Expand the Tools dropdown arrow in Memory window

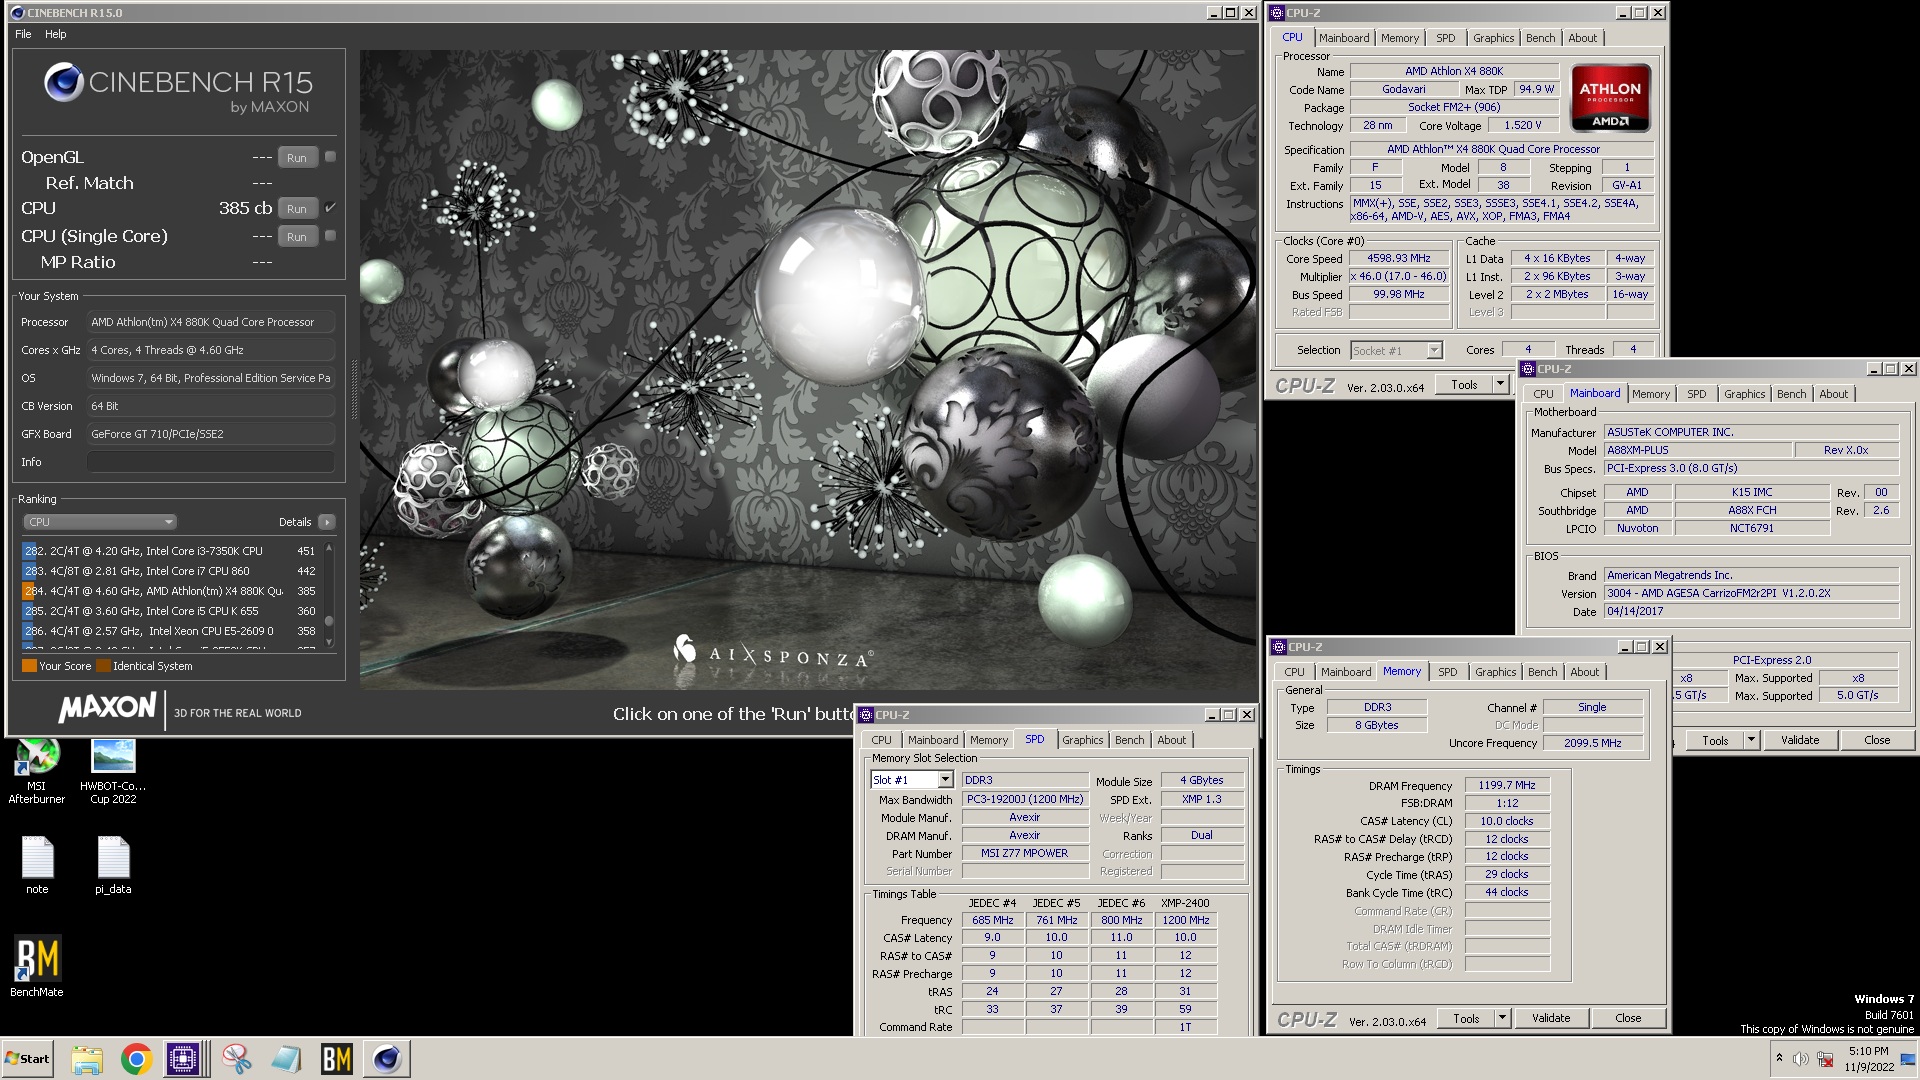[x=1502, y=1018]
